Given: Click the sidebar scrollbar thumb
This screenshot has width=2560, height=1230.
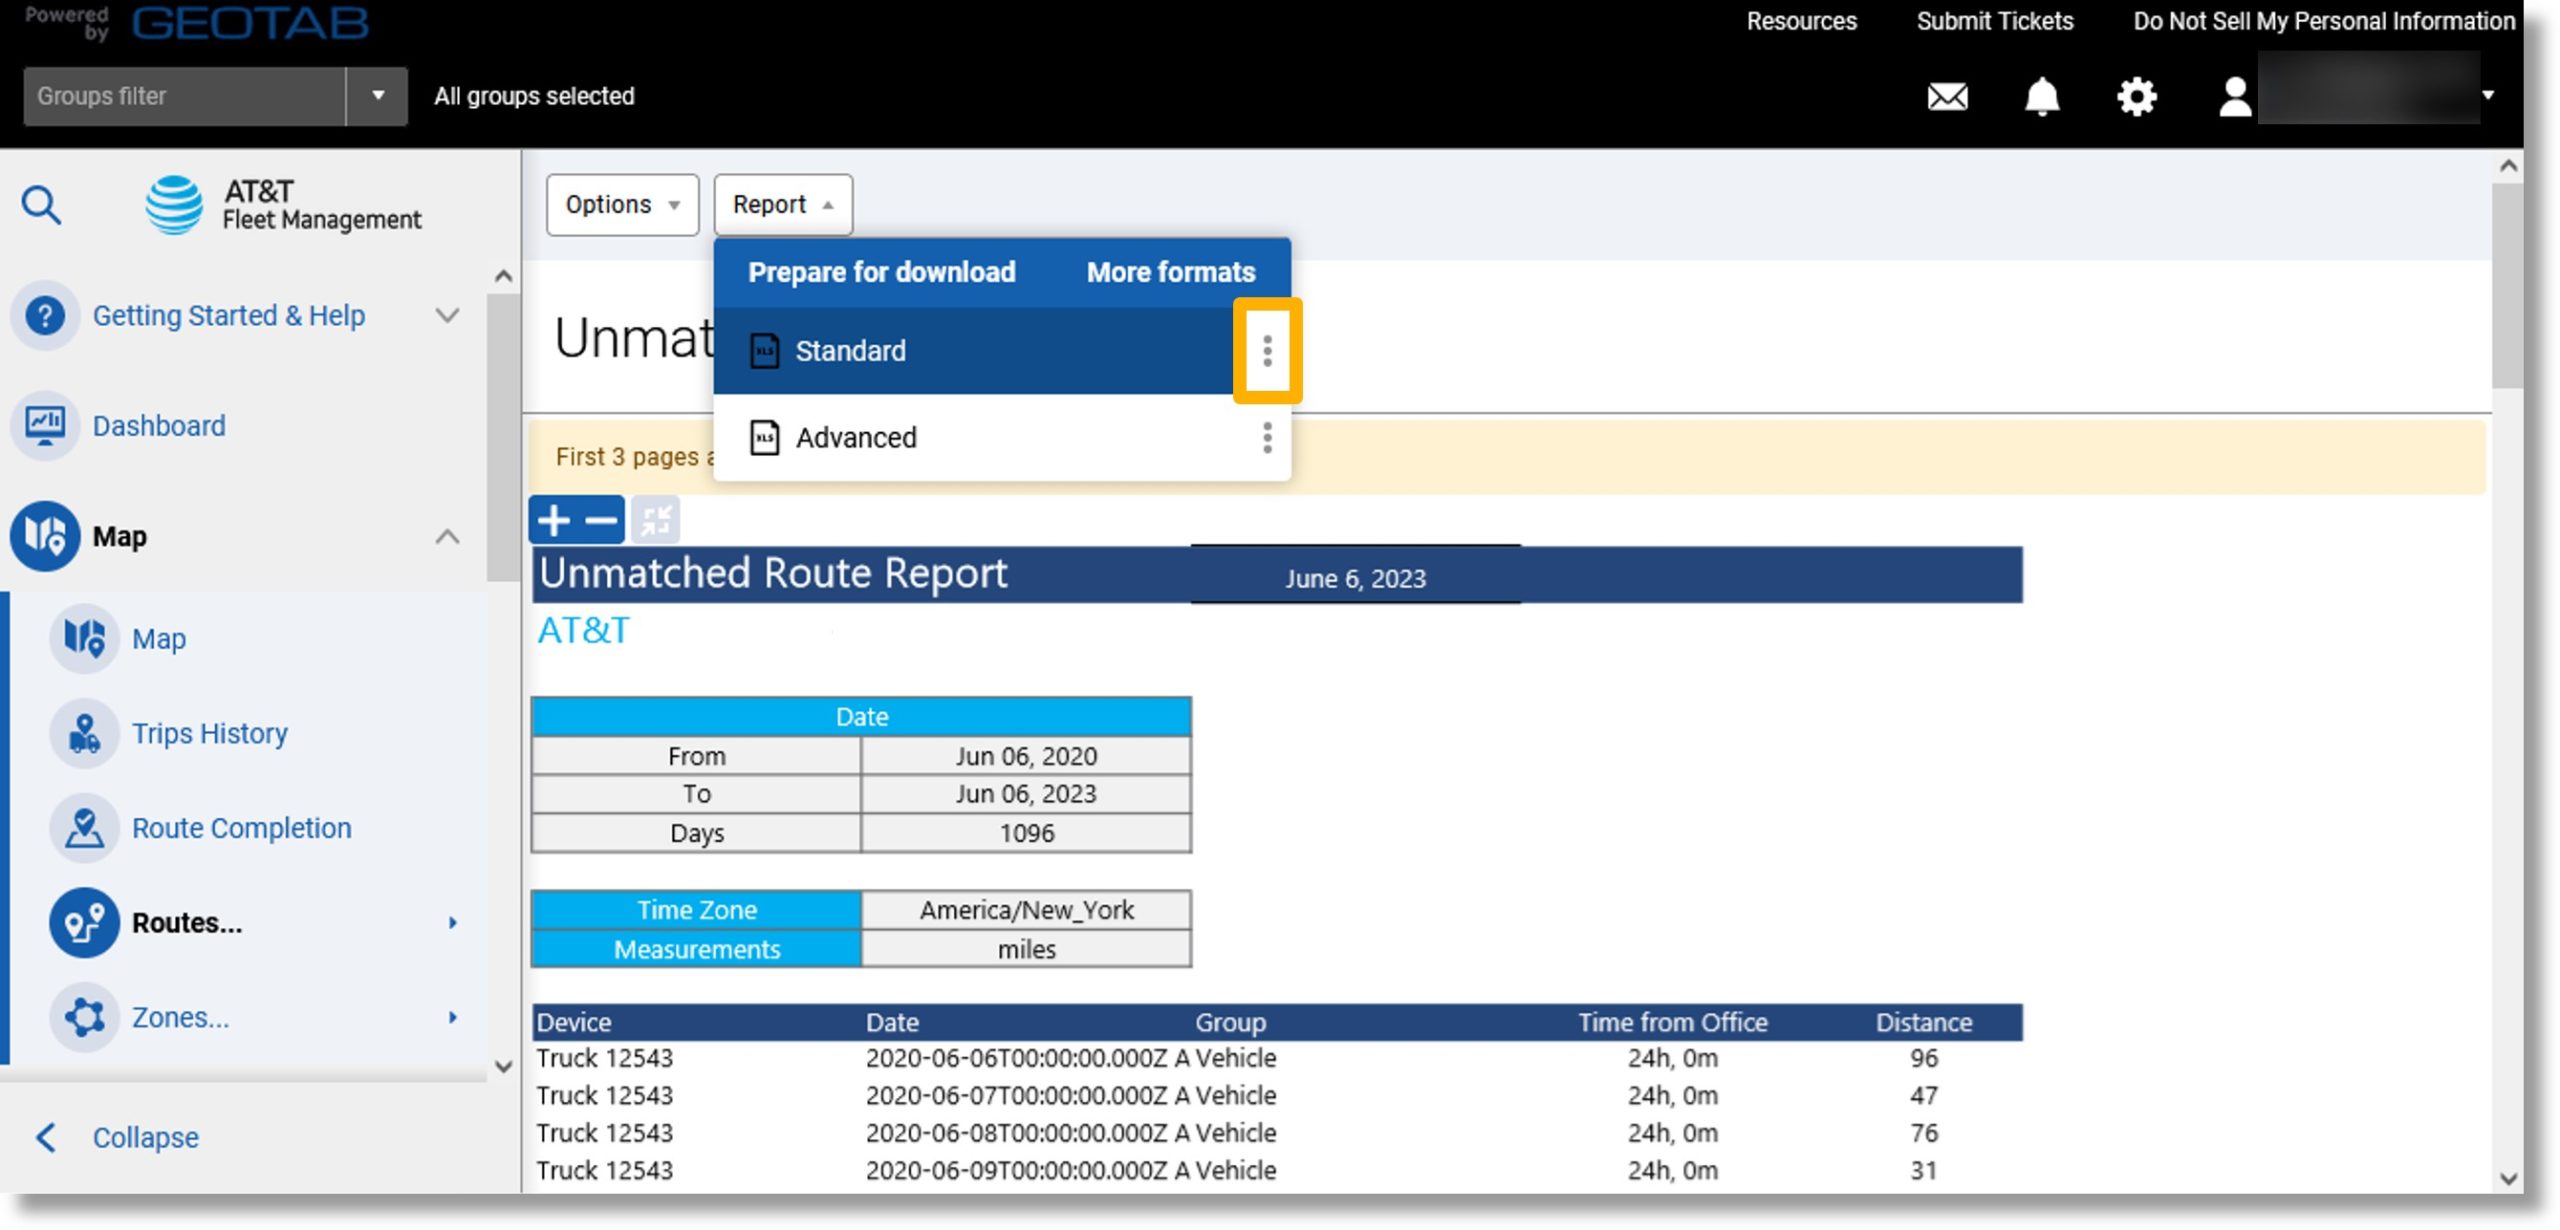Looking at the screenshot, I should (x=503, y=436).
